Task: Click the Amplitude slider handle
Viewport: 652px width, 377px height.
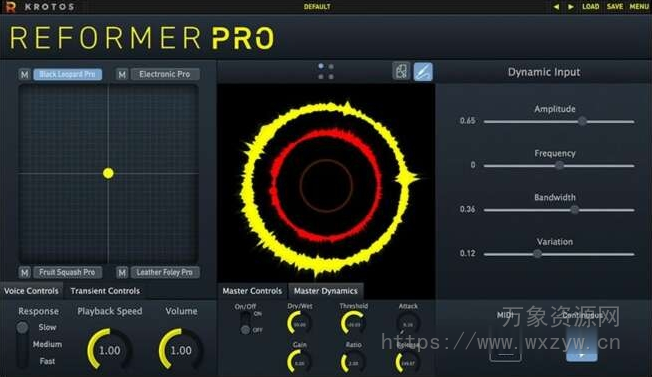Action: click(582, 121)
